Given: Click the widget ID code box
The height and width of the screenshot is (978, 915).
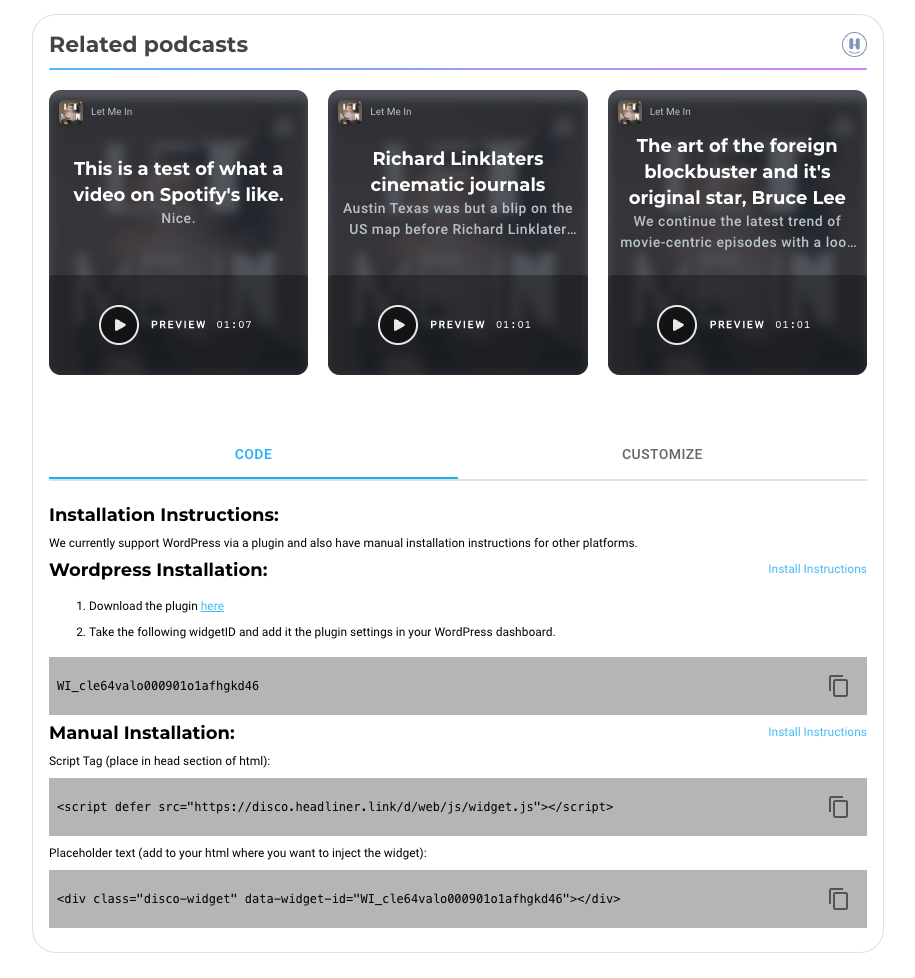Looking at the screenshot, I should 458,685.
